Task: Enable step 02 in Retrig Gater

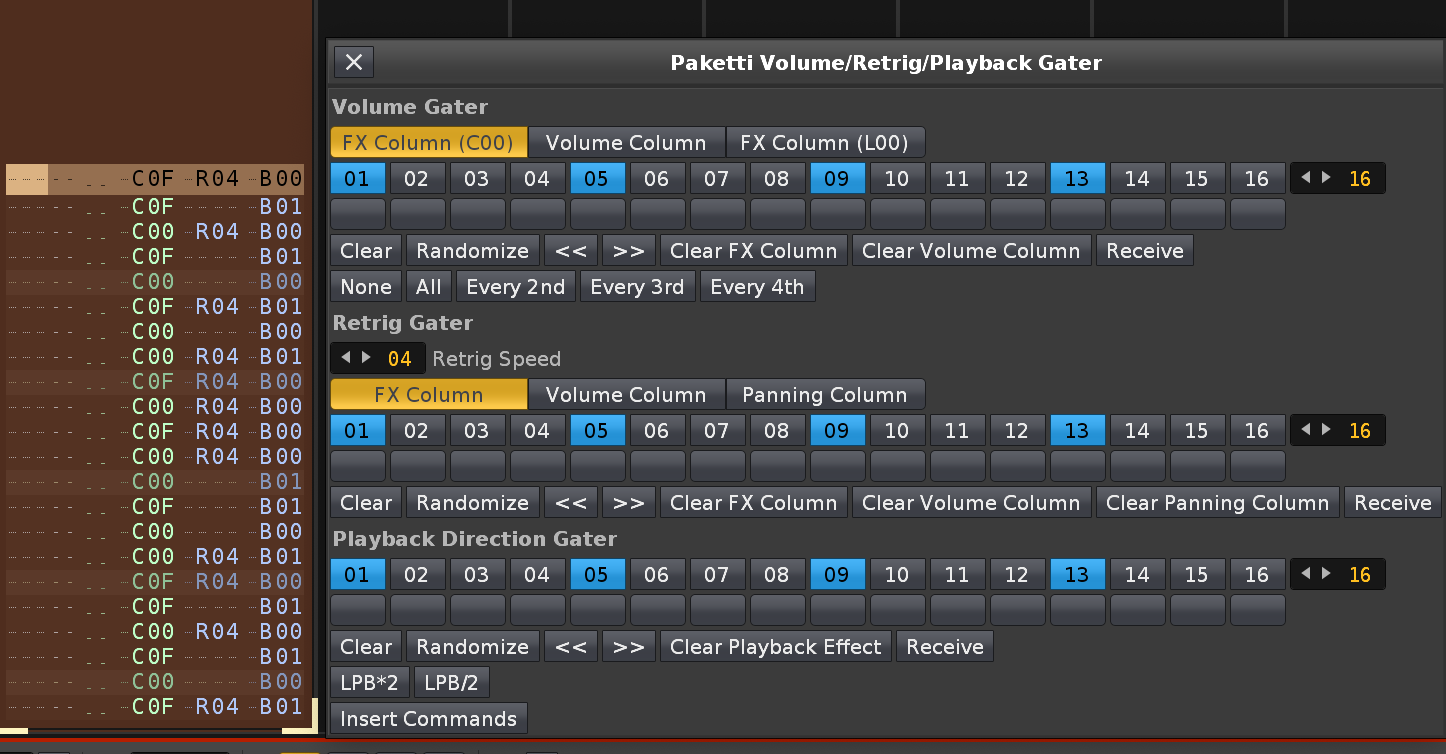Action: (x=417, y=431)
